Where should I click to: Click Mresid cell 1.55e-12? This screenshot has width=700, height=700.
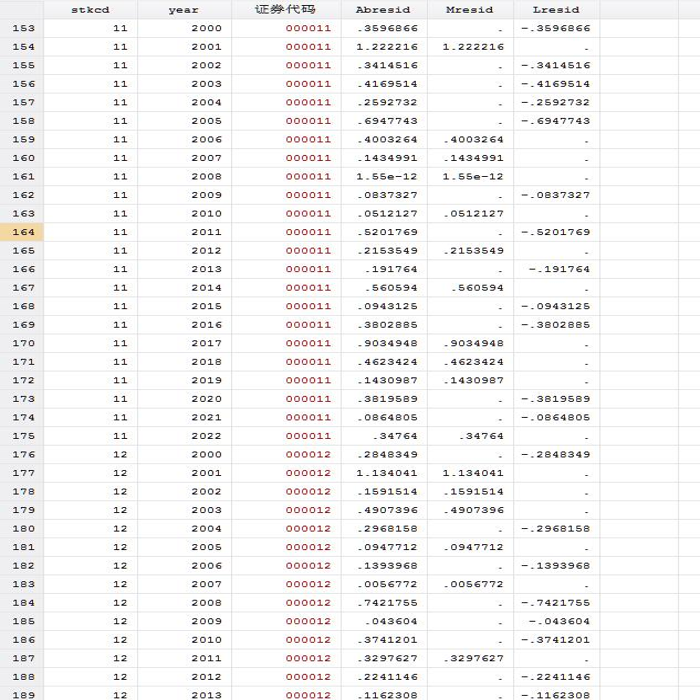click(x=473, y=176)
